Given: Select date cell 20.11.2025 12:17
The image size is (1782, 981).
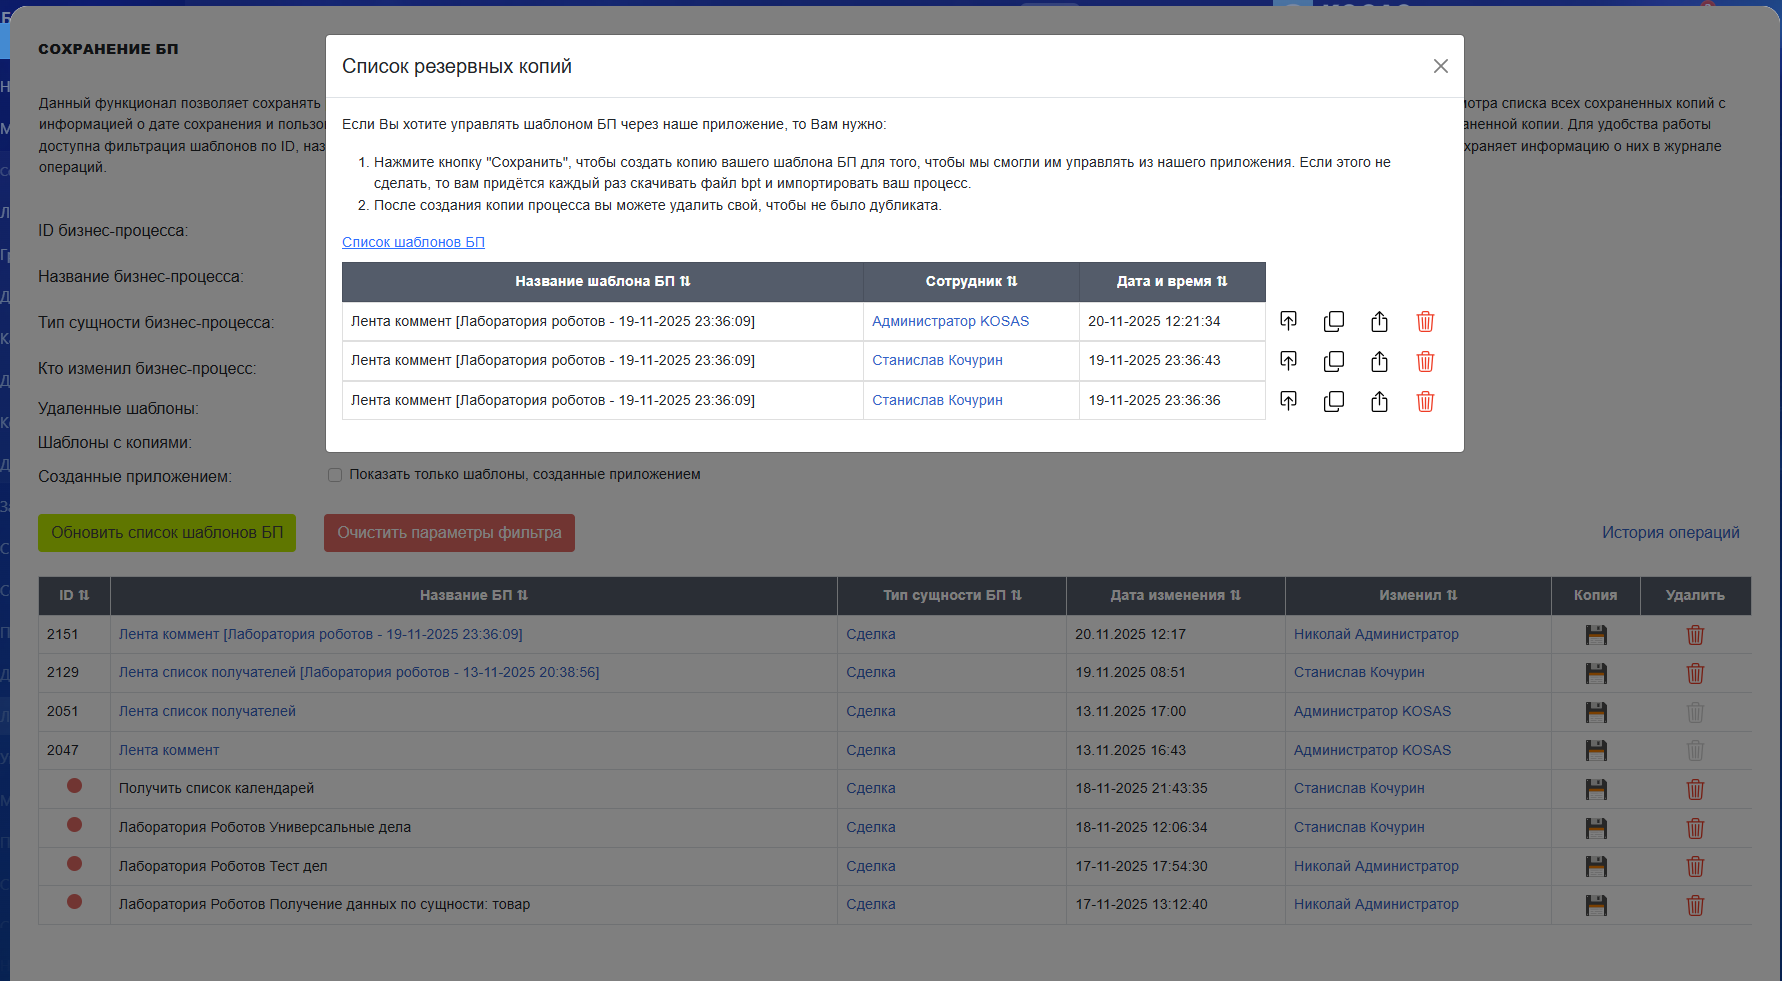Looking at the screenshot, I should tap(1176, 634).
